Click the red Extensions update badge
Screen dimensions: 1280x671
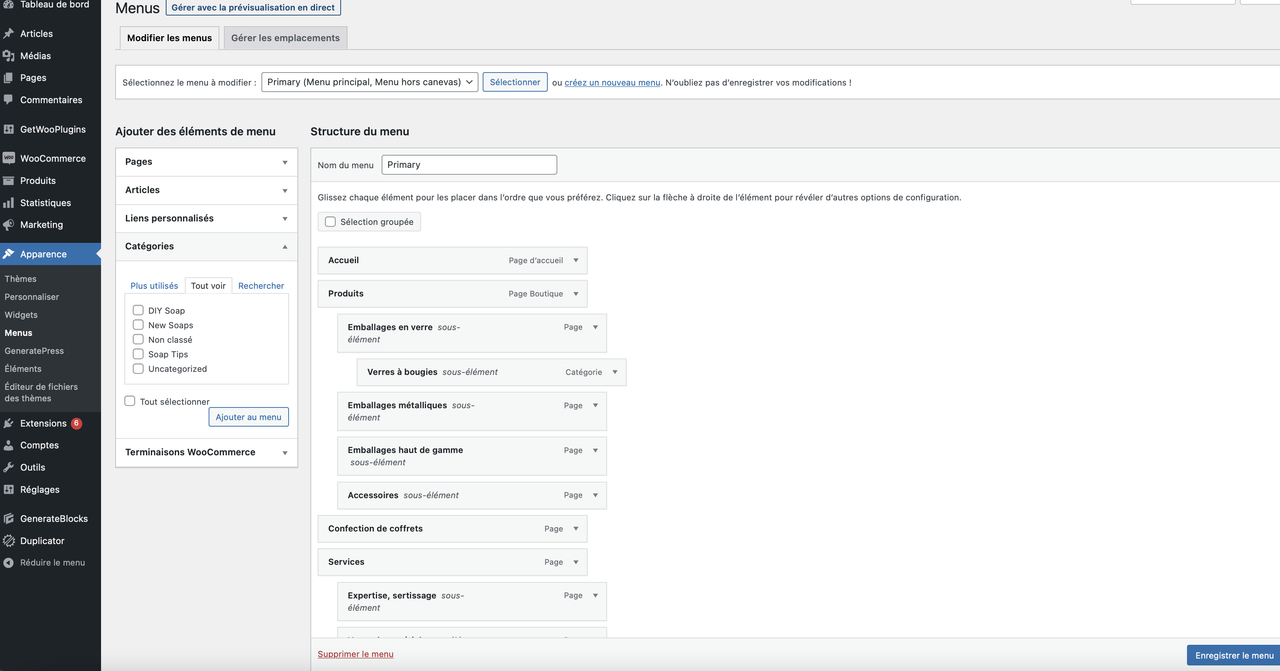(x=76, y=423)
